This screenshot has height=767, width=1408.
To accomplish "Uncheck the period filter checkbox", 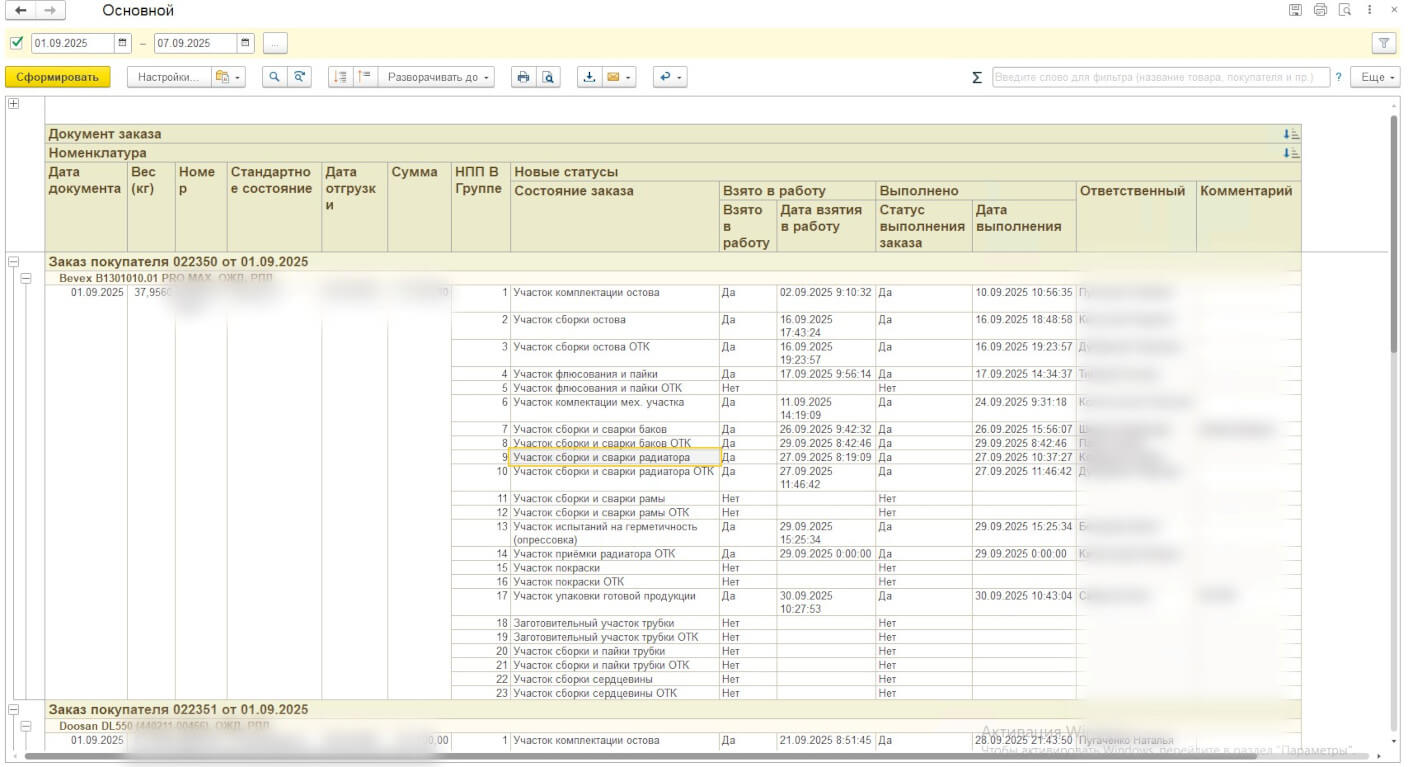I will coord(16,43).
